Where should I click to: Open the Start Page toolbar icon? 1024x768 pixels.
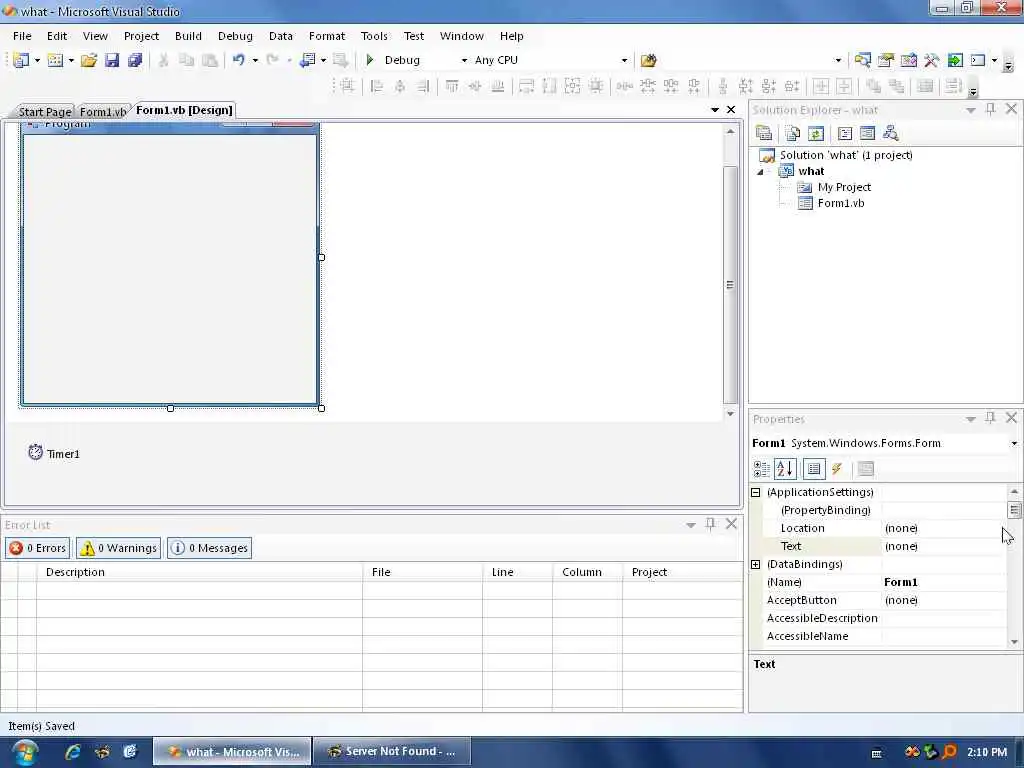(x=955, y=60)
